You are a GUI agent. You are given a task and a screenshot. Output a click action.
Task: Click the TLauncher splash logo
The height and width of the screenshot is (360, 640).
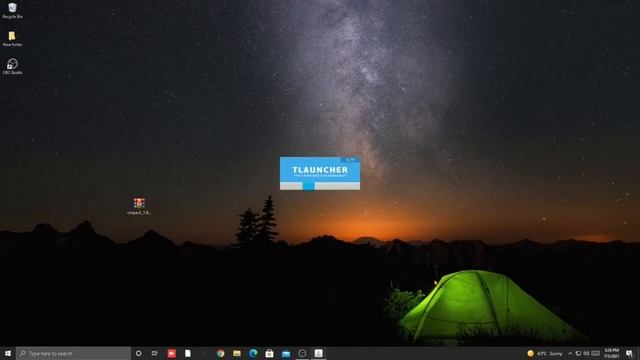click(x=320, y=171)
